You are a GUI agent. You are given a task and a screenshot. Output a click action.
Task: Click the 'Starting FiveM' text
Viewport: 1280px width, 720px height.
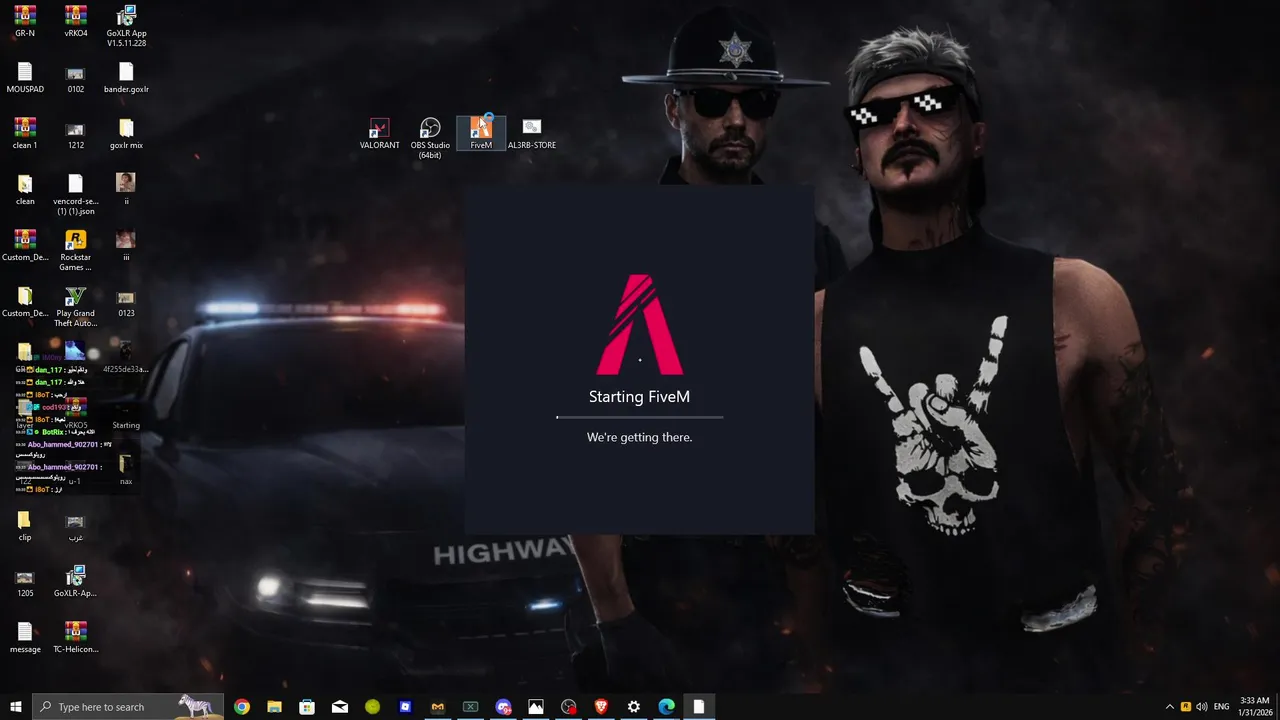640,397
